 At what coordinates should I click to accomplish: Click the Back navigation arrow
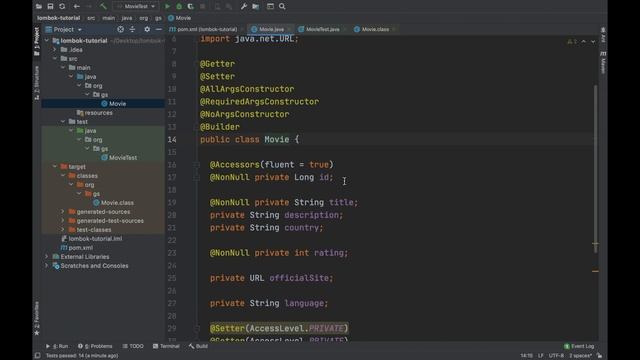click(x=77, y=7)
